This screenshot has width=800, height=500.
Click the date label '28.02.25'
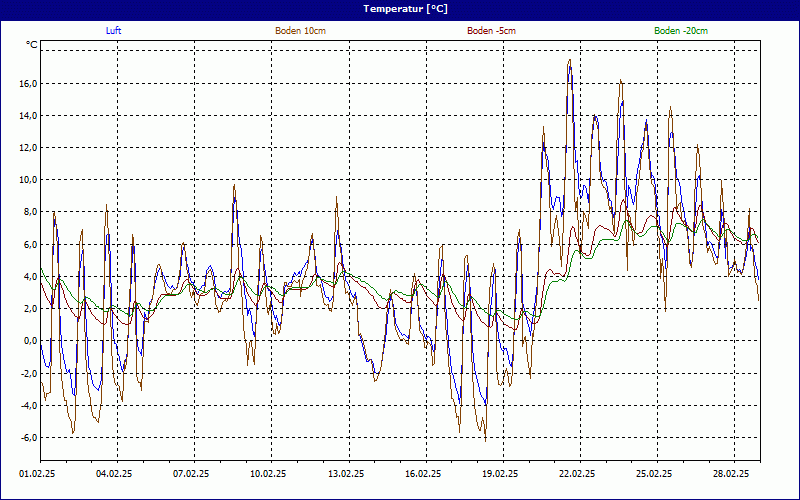coord(732,474)
